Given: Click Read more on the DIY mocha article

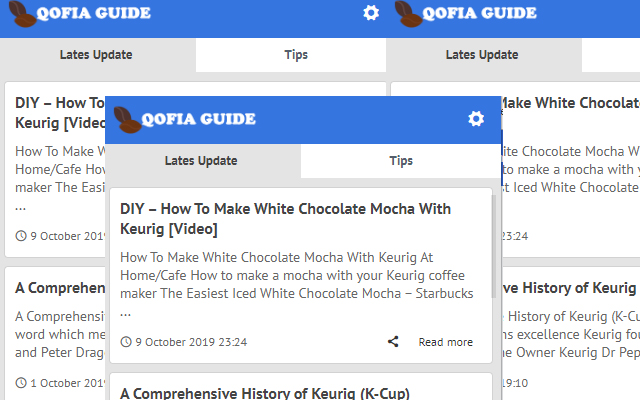Looking at the screenshot, I should point(446,342).
